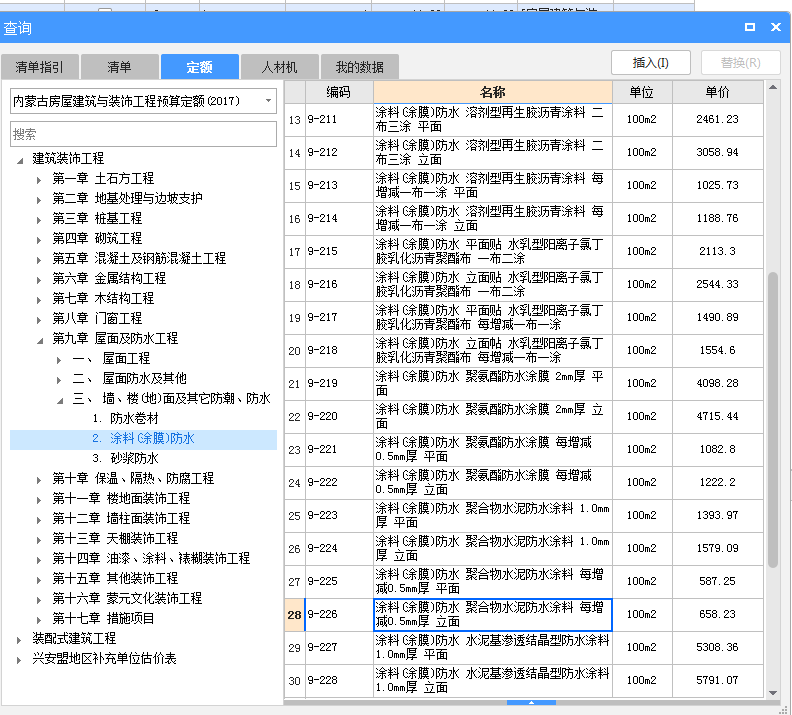Click the 插入(I) button

[x=651, y=63]
